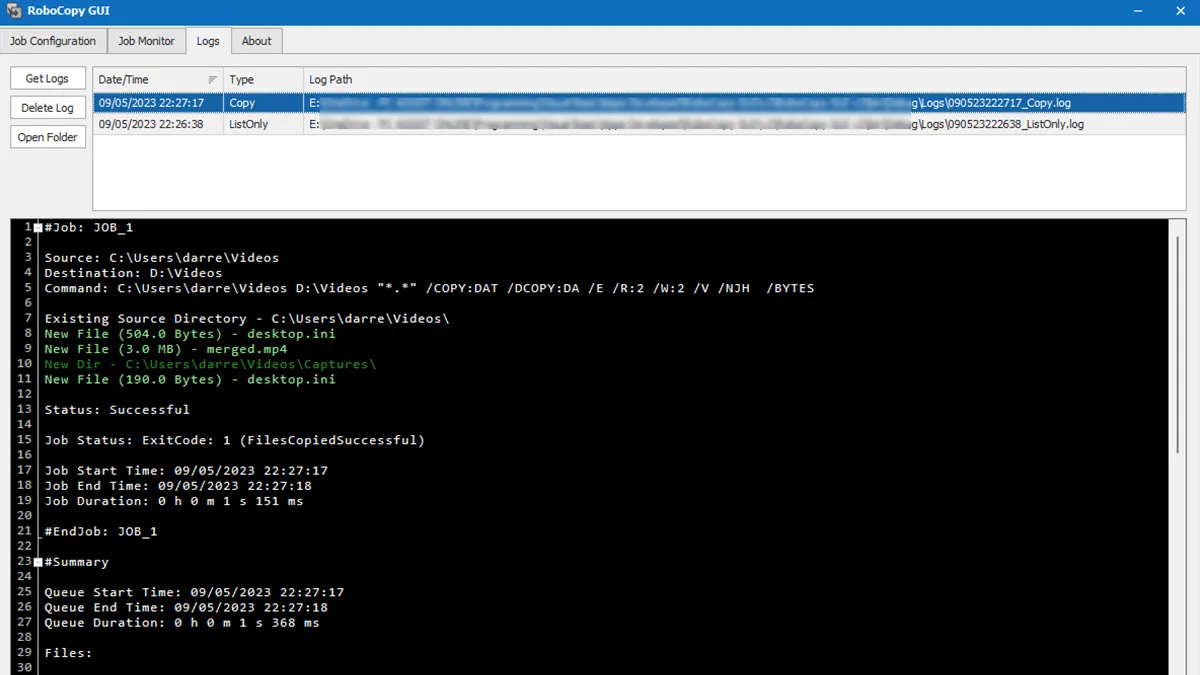This screenshot has width=1200, height=675.
Task: Click the RoboCopy GUI title bar icon
Action: [x=15, y=12]
